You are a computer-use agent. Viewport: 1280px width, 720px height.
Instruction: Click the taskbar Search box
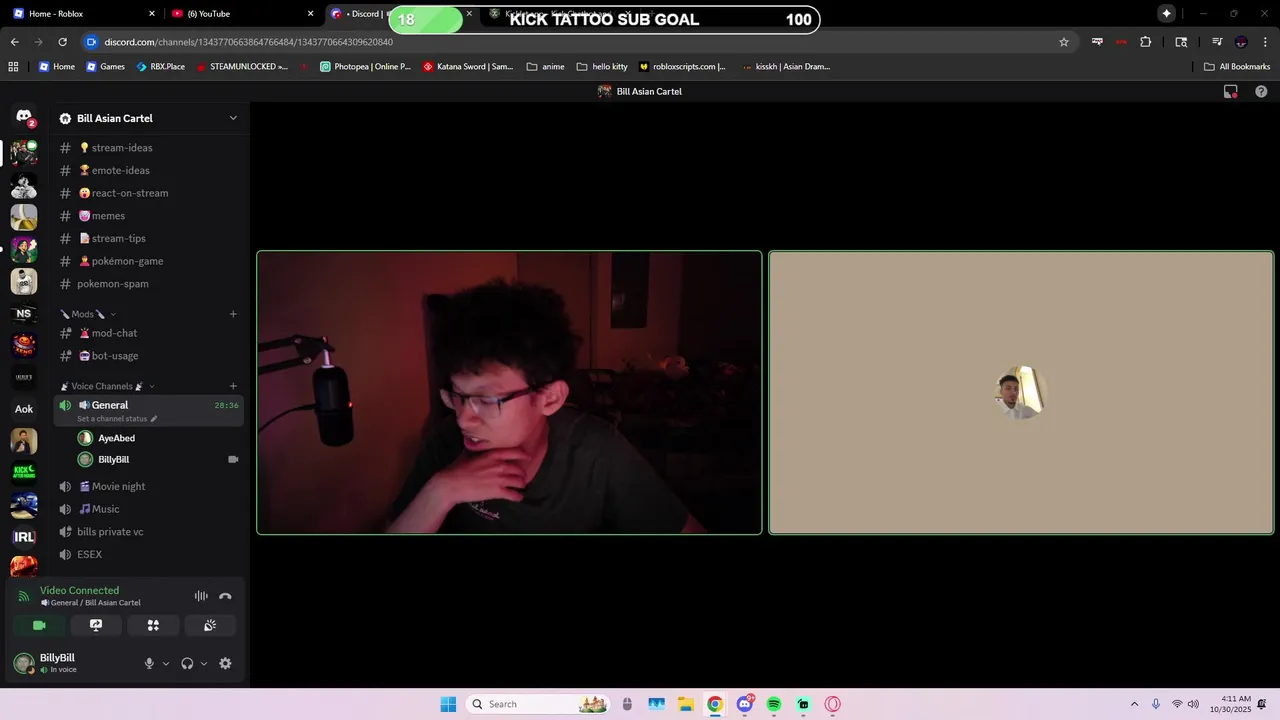[539, 704]
